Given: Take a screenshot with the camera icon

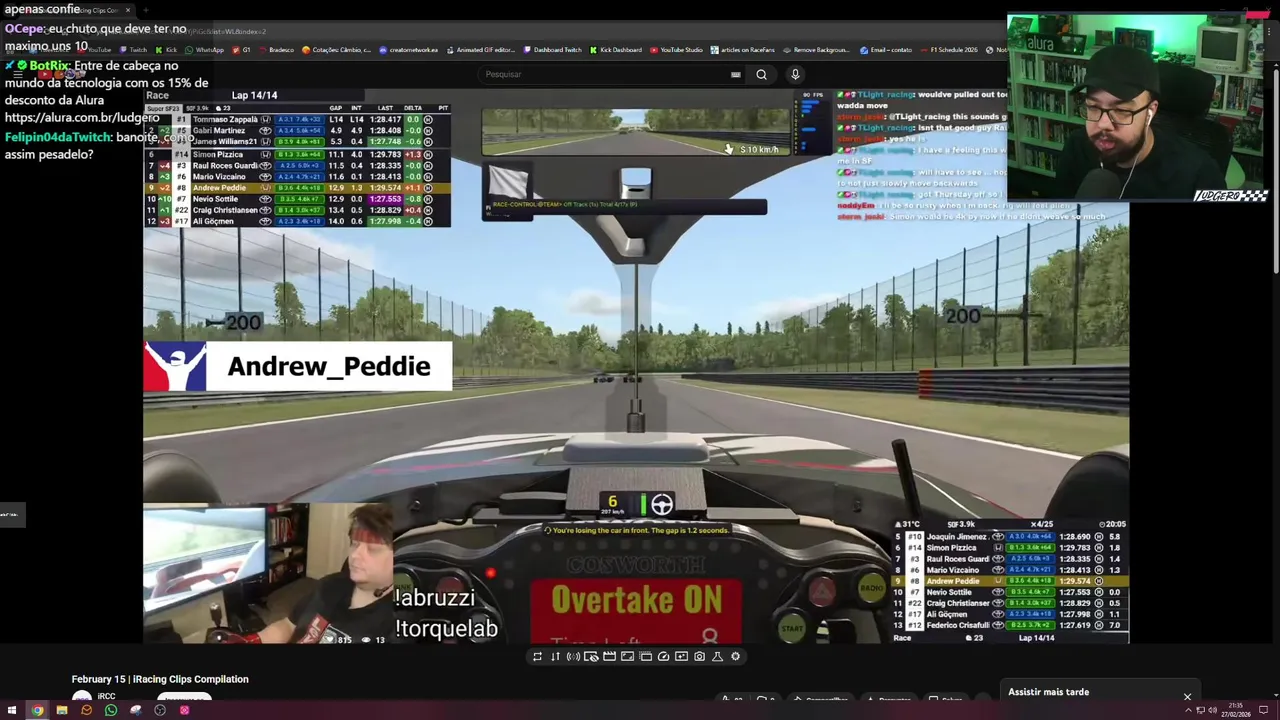Looking at the screenshot, I should [x=699, y=657].
